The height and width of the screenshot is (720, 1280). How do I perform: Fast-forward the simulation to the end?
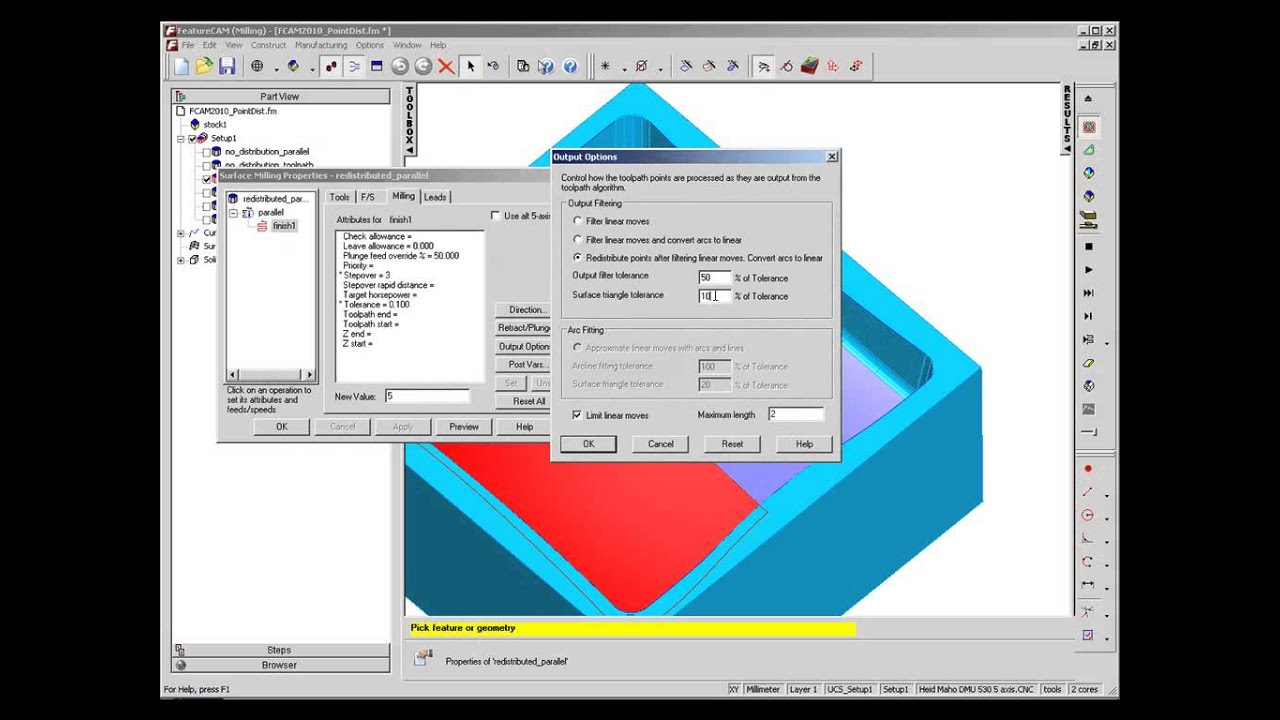[1089, 293]
